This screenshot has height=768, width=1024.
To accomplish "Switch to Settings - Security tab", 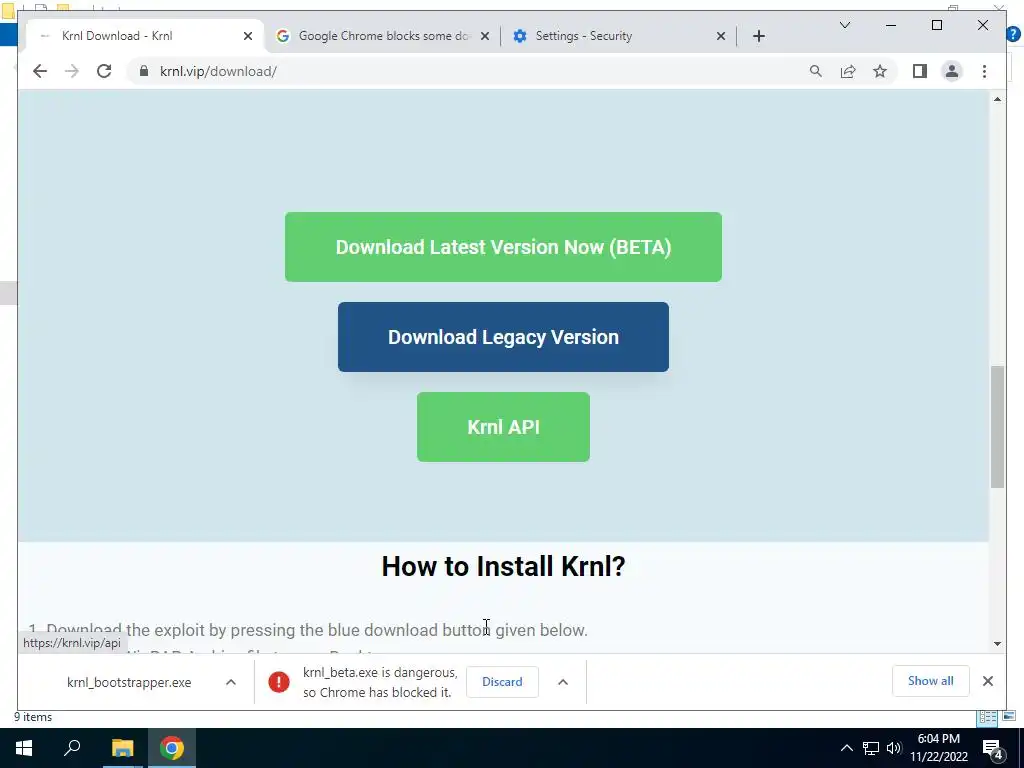I will coord(619,36).
